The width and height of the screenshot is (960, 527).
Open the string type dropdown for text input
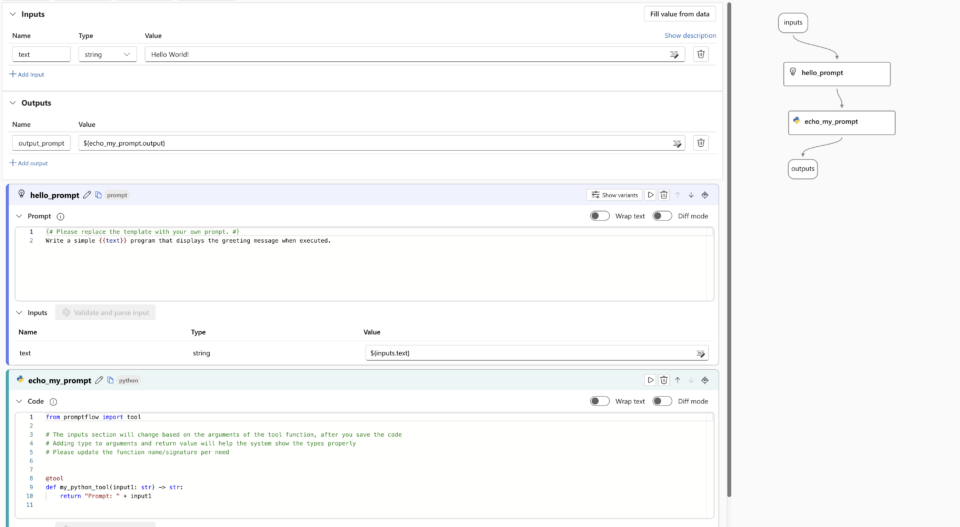(x=107, y=55)
